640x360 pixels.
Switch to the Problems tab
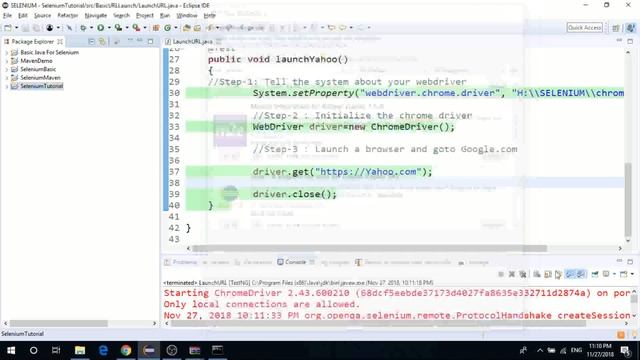181,262
